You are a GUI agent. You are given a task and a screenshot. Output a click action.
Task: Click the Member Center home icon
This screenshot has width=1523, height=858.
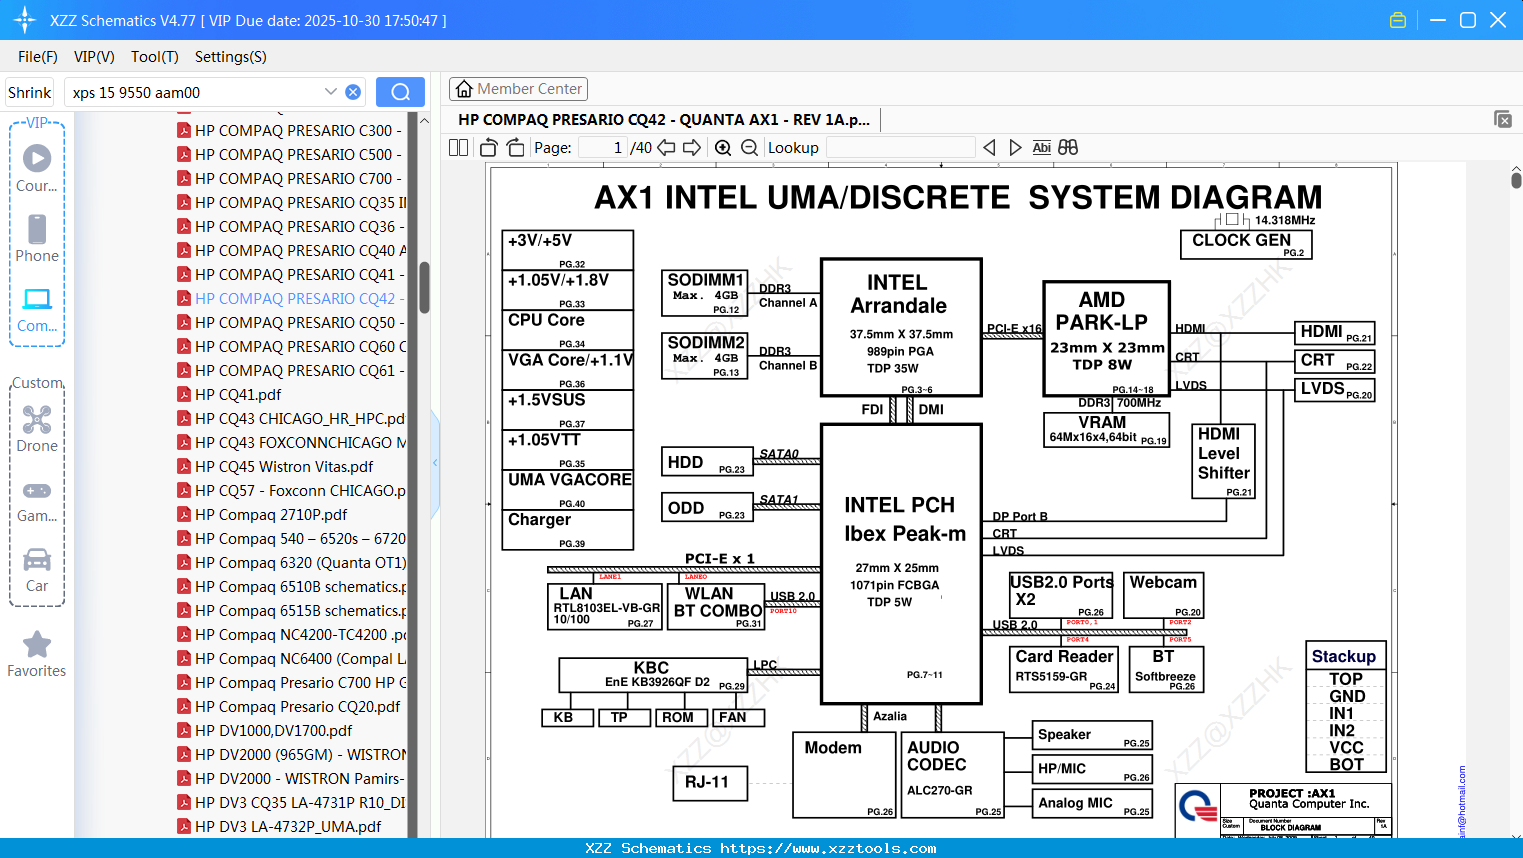[x=464, y=89]
